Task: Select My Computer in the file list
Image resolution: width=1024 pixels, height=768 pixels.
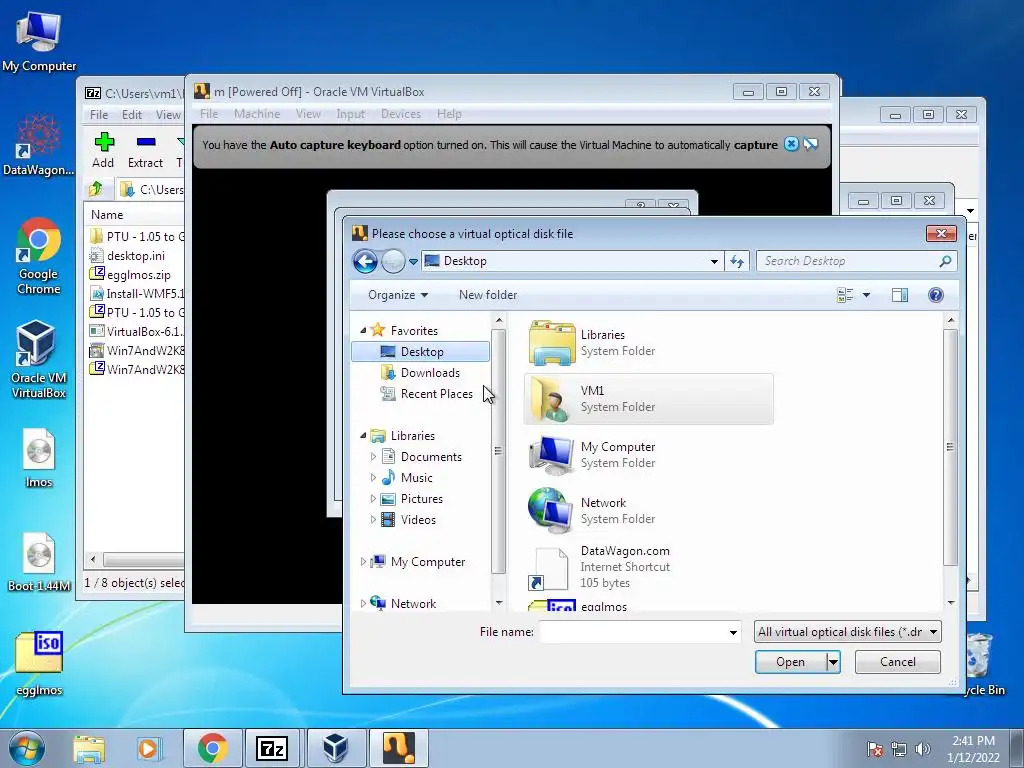Action: click(648, 455)
